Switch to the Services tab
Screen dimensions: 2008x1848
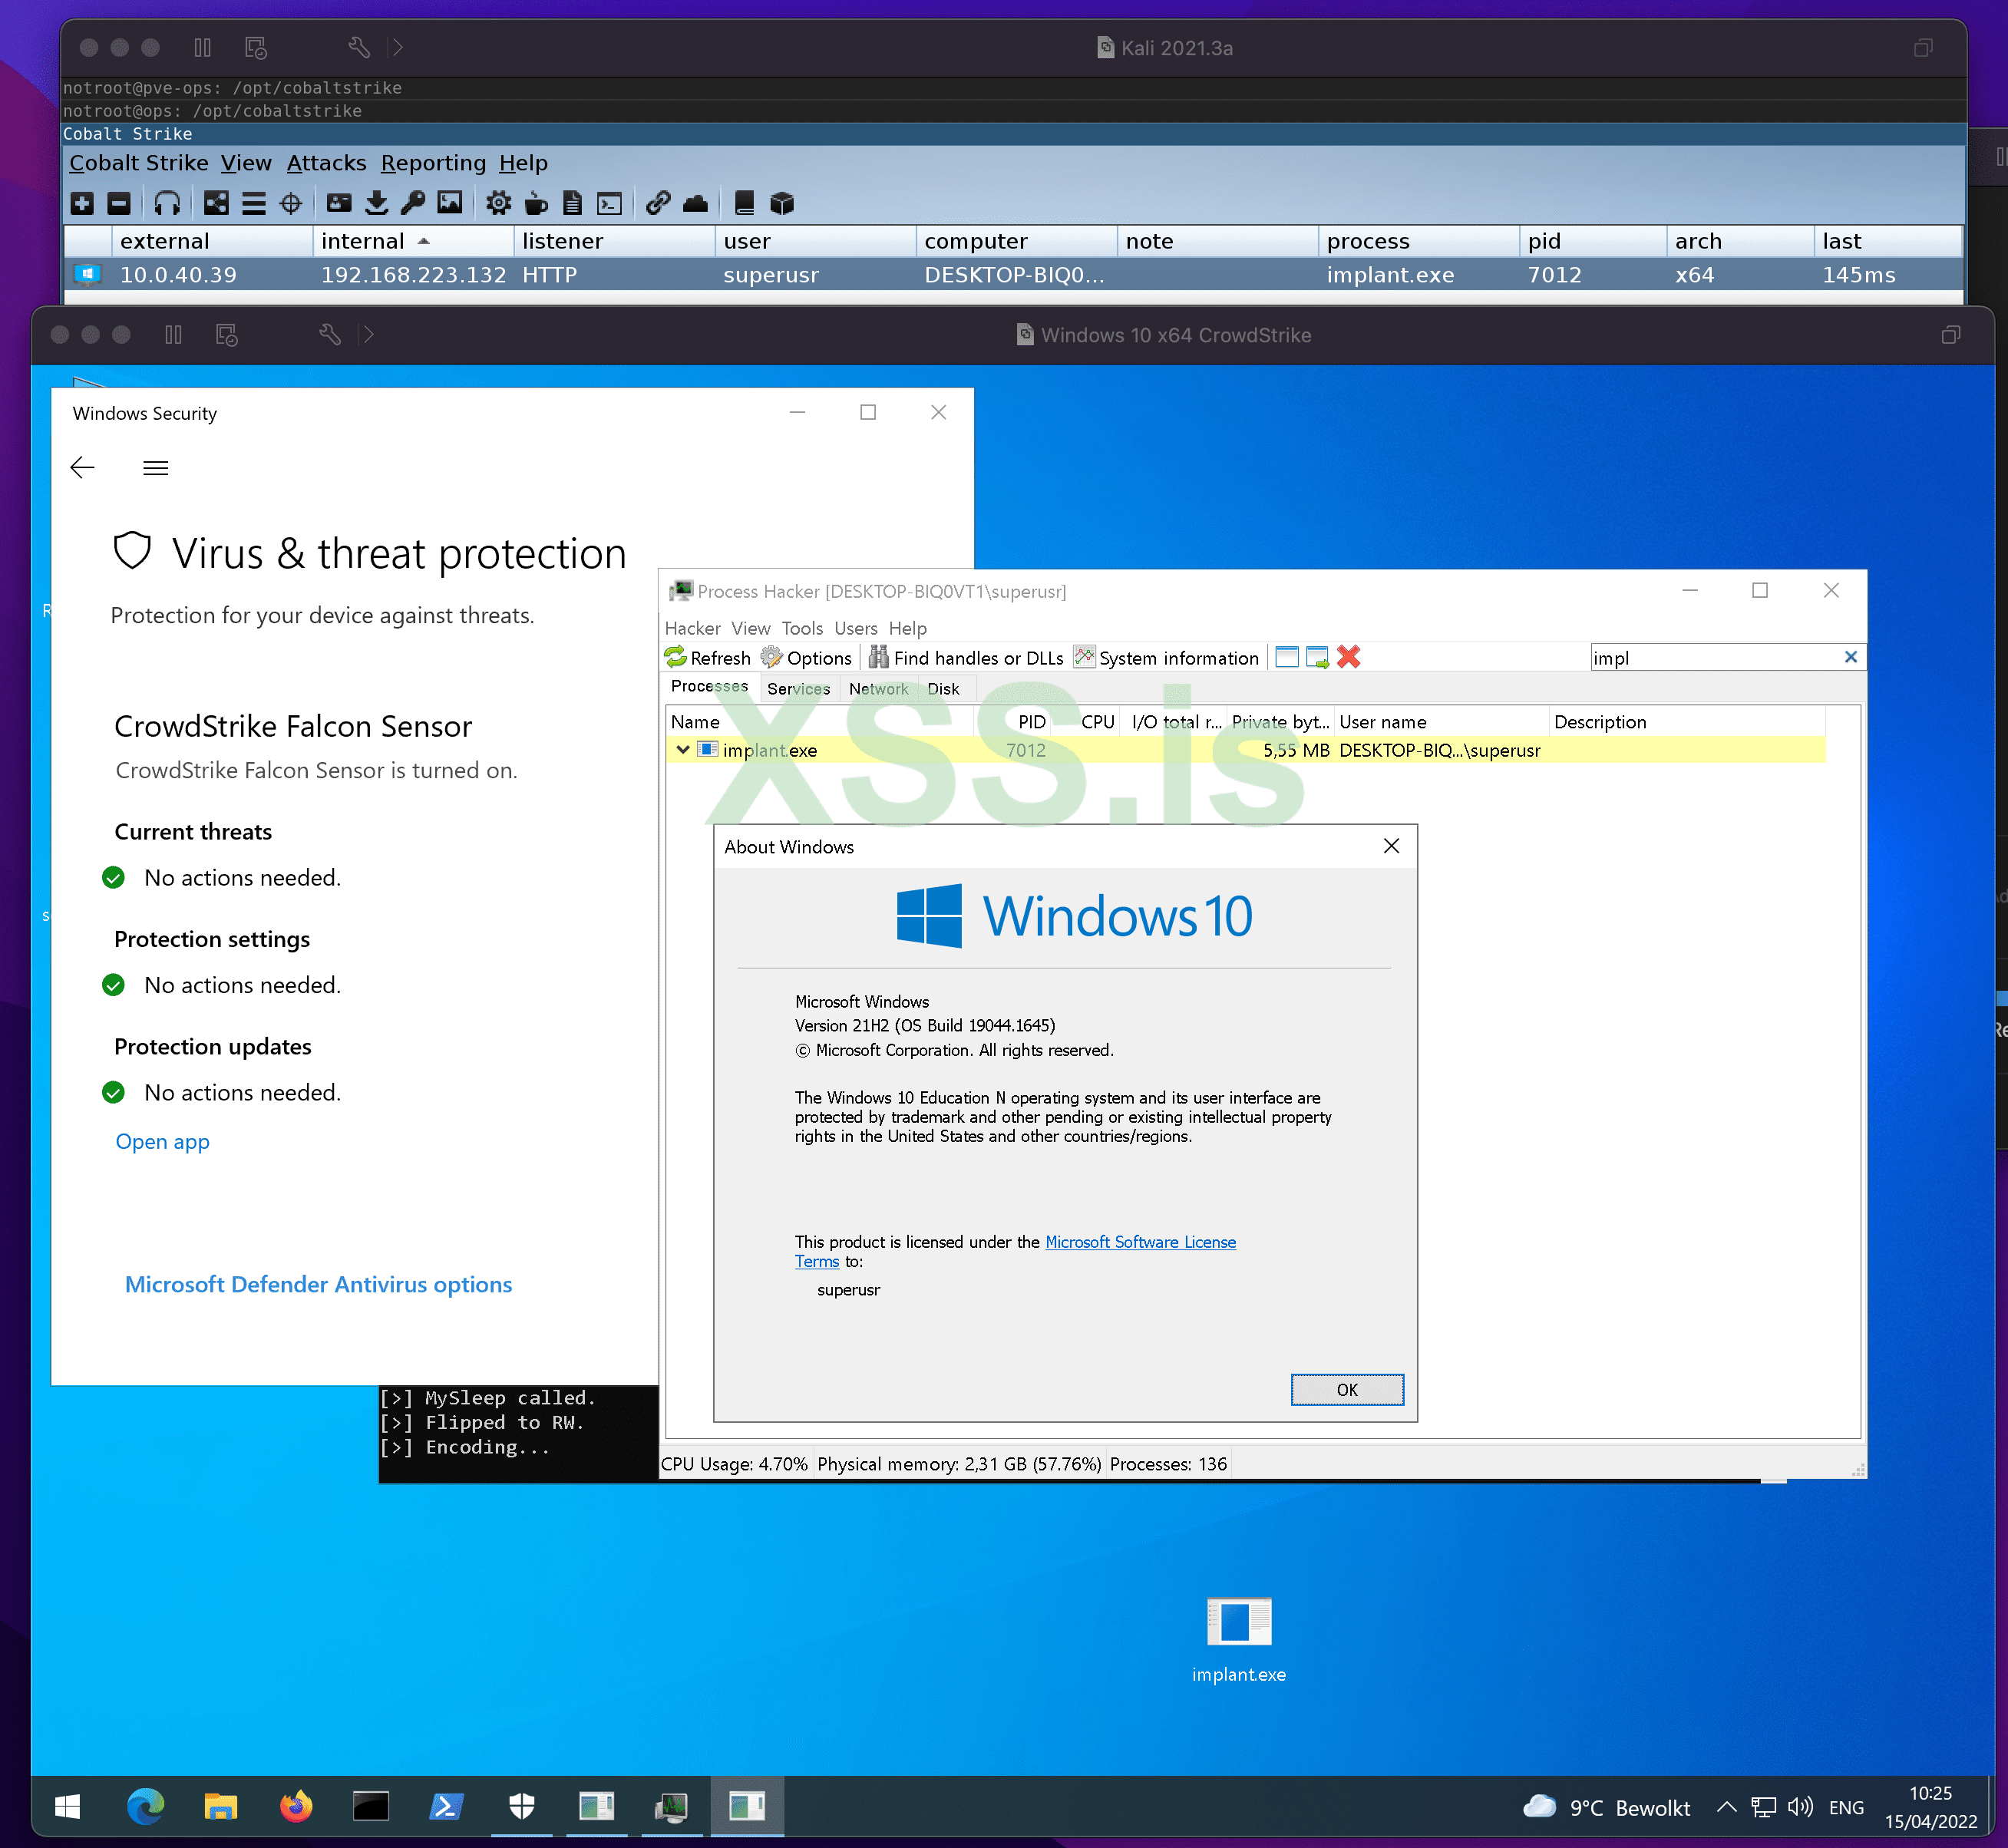coord(798,689)
